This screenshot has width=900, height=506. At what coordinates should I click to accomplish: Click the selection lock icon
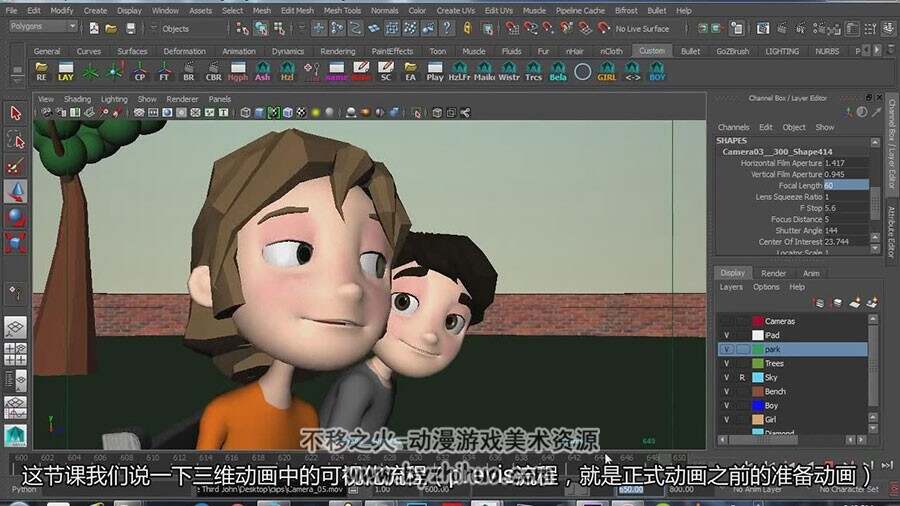[x=467, y=28]
